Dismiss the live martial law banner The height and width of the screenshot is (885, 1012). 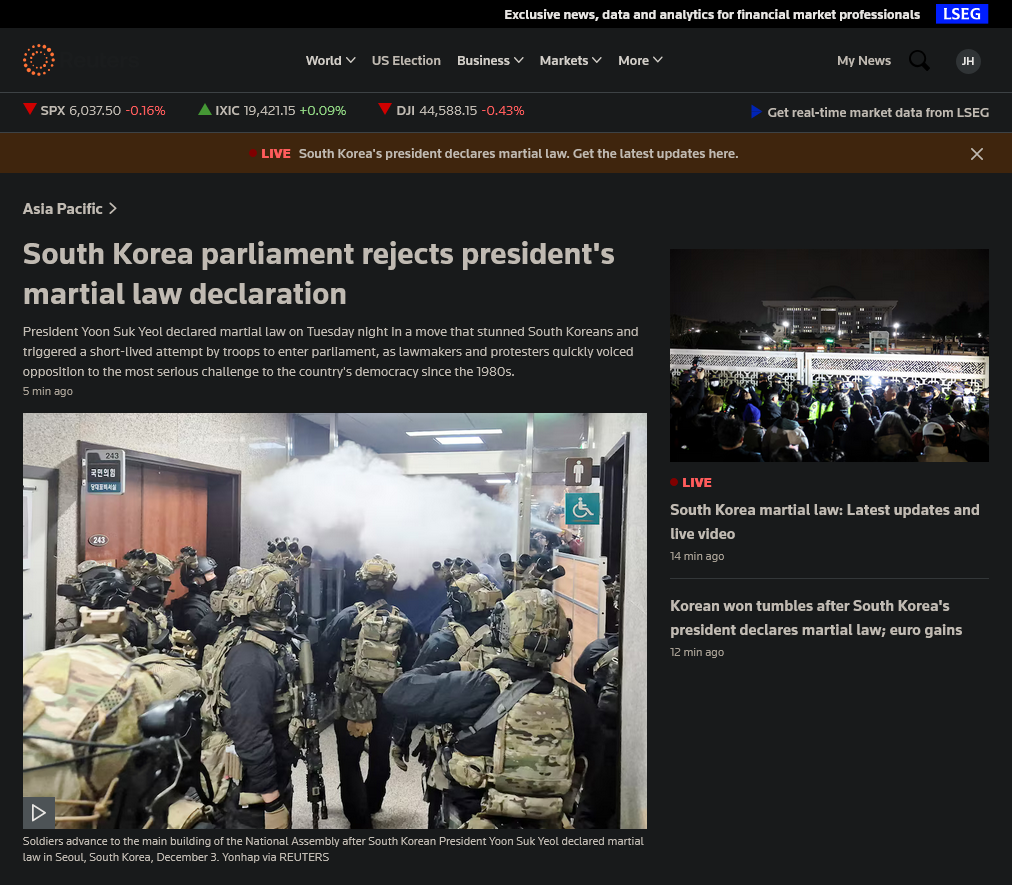tap(976, 154)
